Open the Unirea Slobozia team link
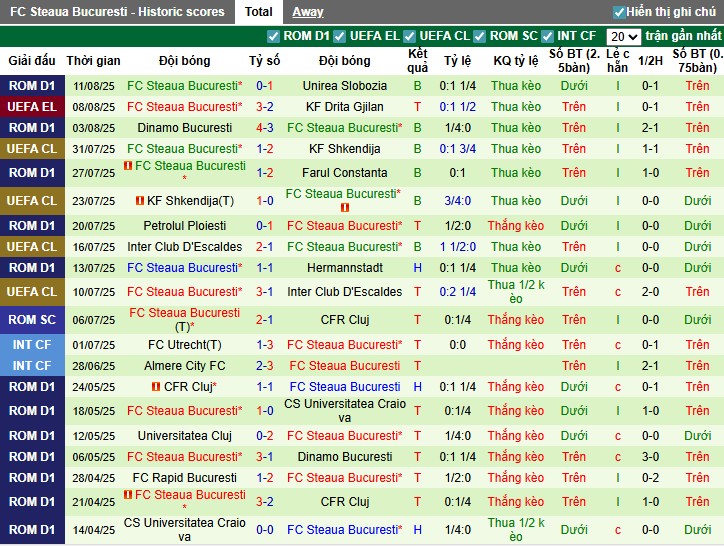This screenshot has height=546, width=724. (x=344, y=86)
